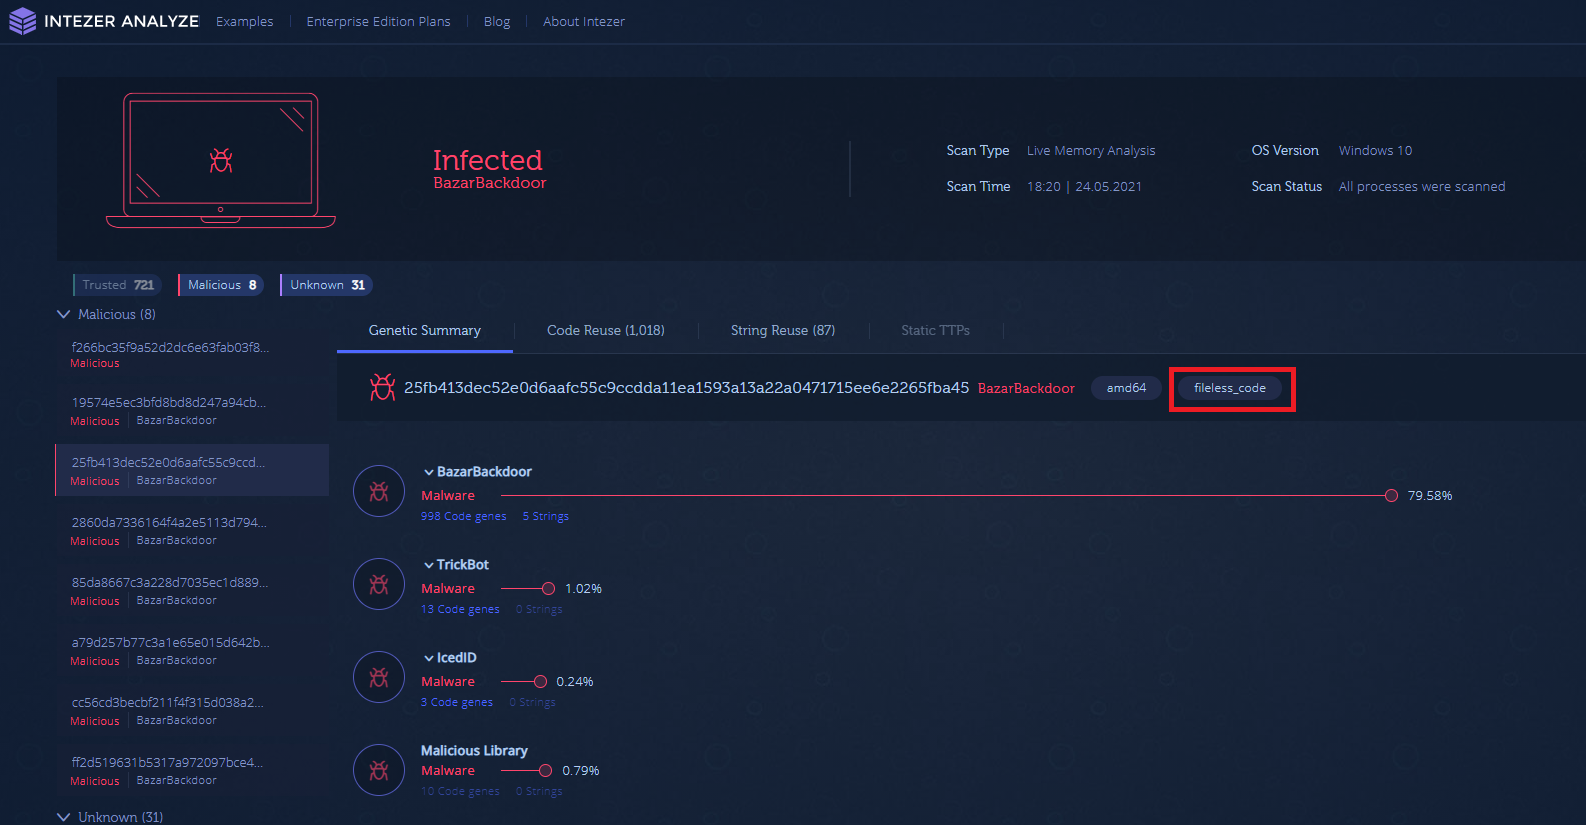The width and height of the screenshot is (1586, 825).
Task: Click the Intezer Analyze logo icon
Action: [22, 21]
